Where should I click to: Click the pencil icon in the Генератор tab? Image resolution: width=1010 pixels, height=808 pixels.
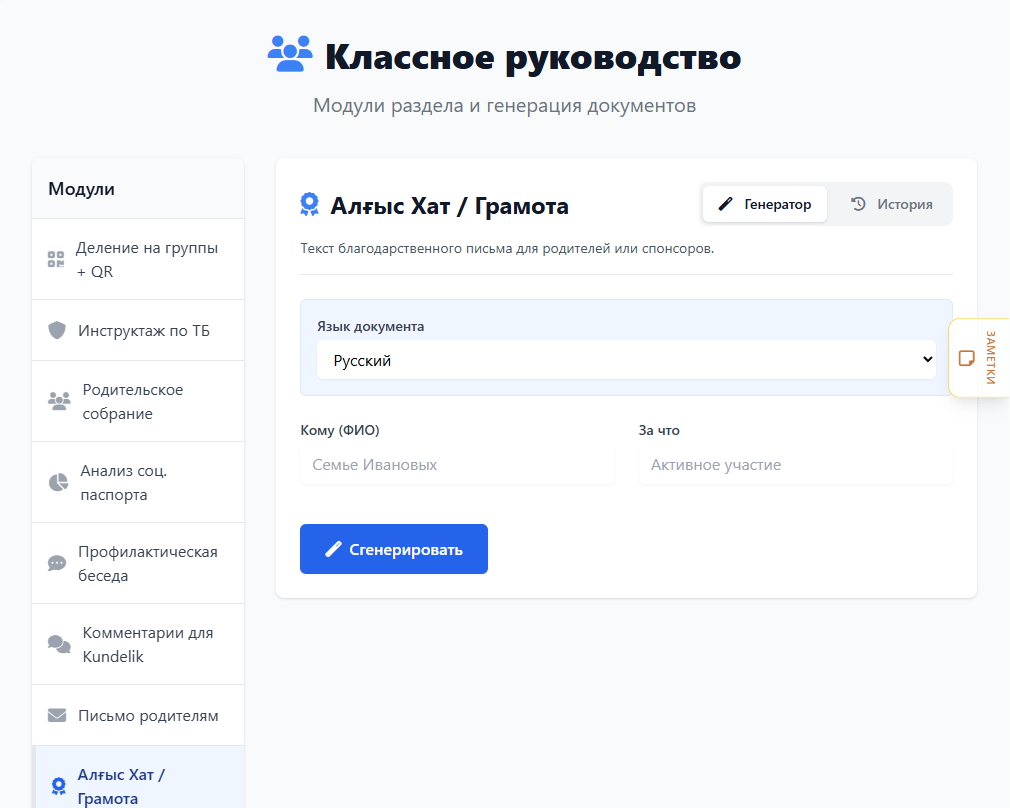[725, 204]
